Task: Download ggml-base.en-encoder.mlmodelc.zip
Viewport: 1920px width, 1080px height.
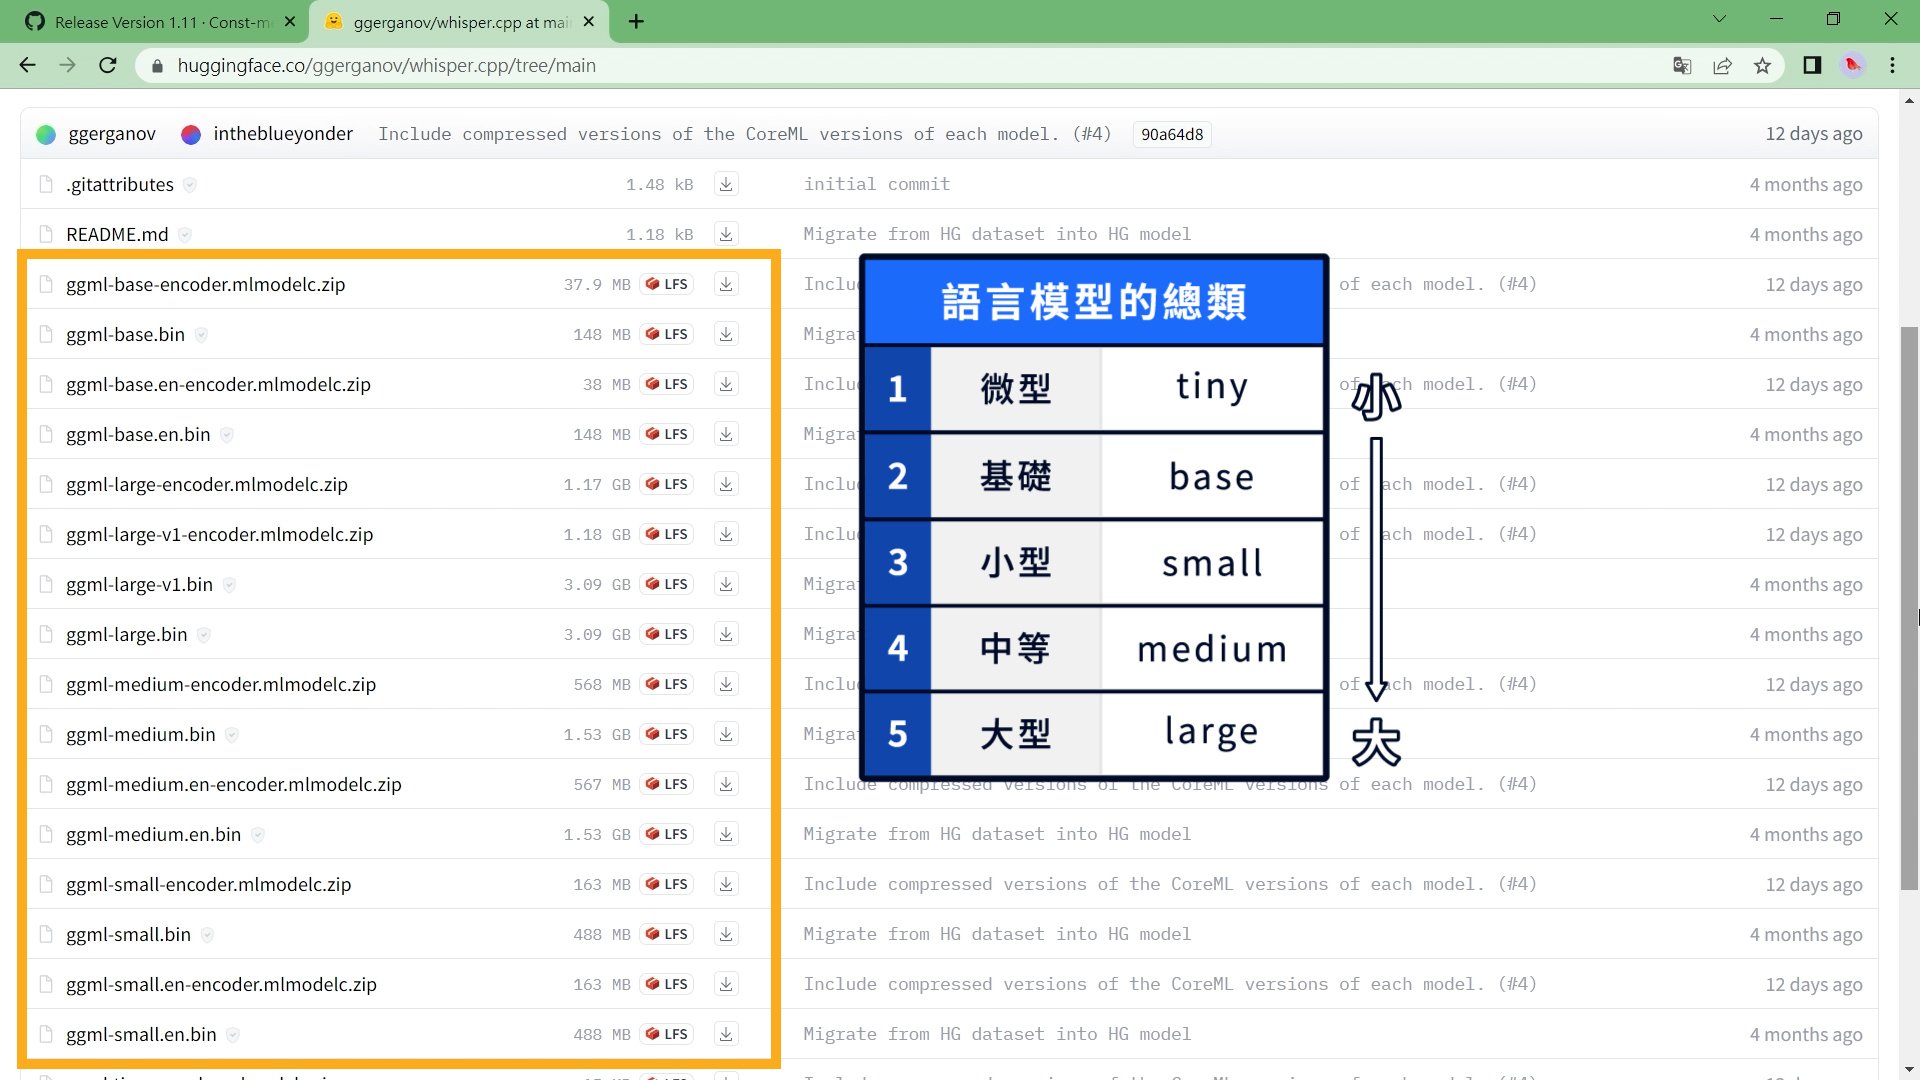Action: point(726,384)
